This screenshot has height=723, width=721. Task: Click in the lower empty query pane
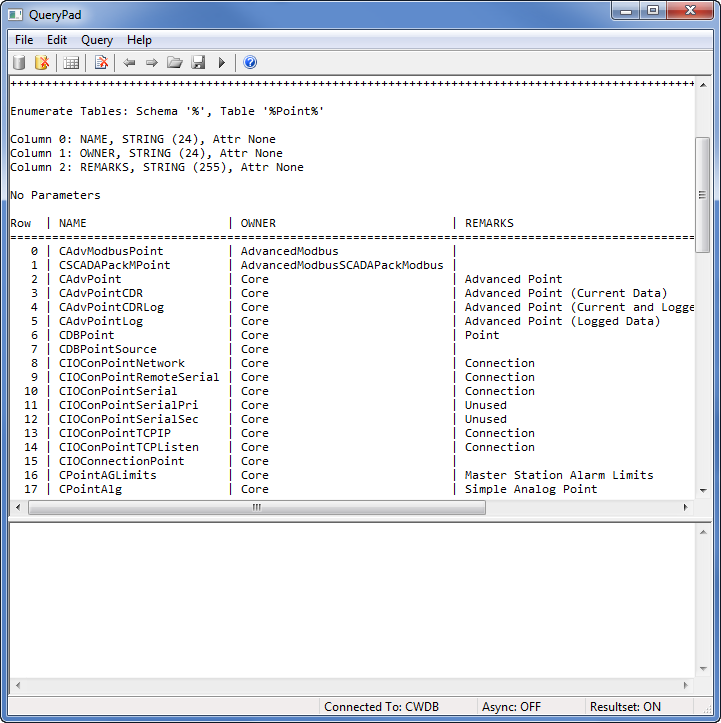tap(350, 598)
